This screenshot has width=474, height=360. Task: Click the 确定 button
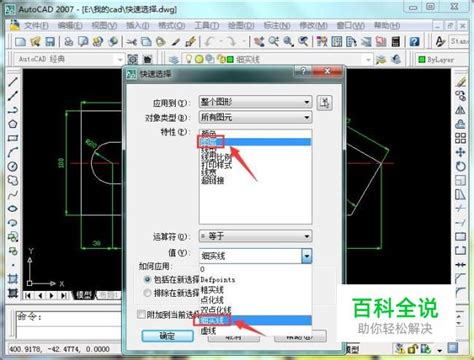point(168,336)
